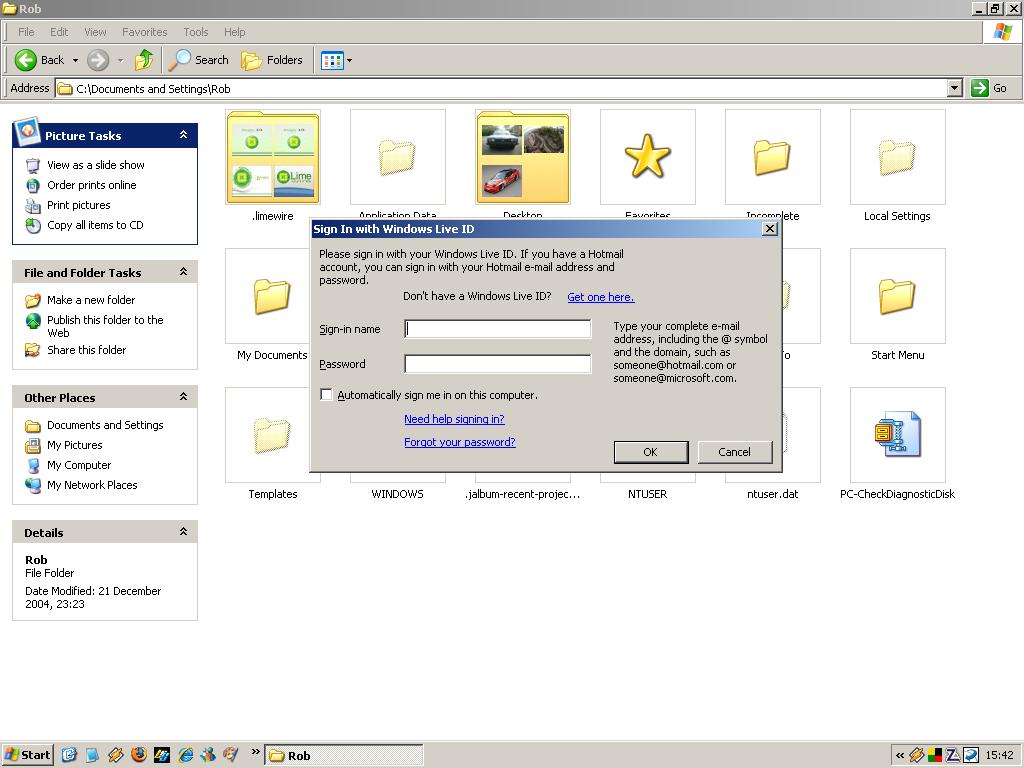Click Make a new folder

[x=91, y=300]
